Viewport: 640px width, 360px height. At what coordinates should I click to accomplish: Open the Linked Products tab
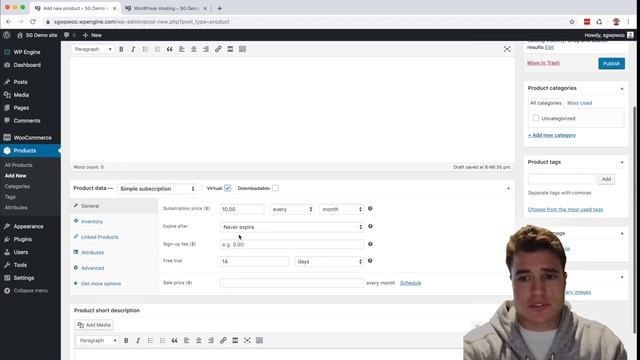click(x=100, y=237)
